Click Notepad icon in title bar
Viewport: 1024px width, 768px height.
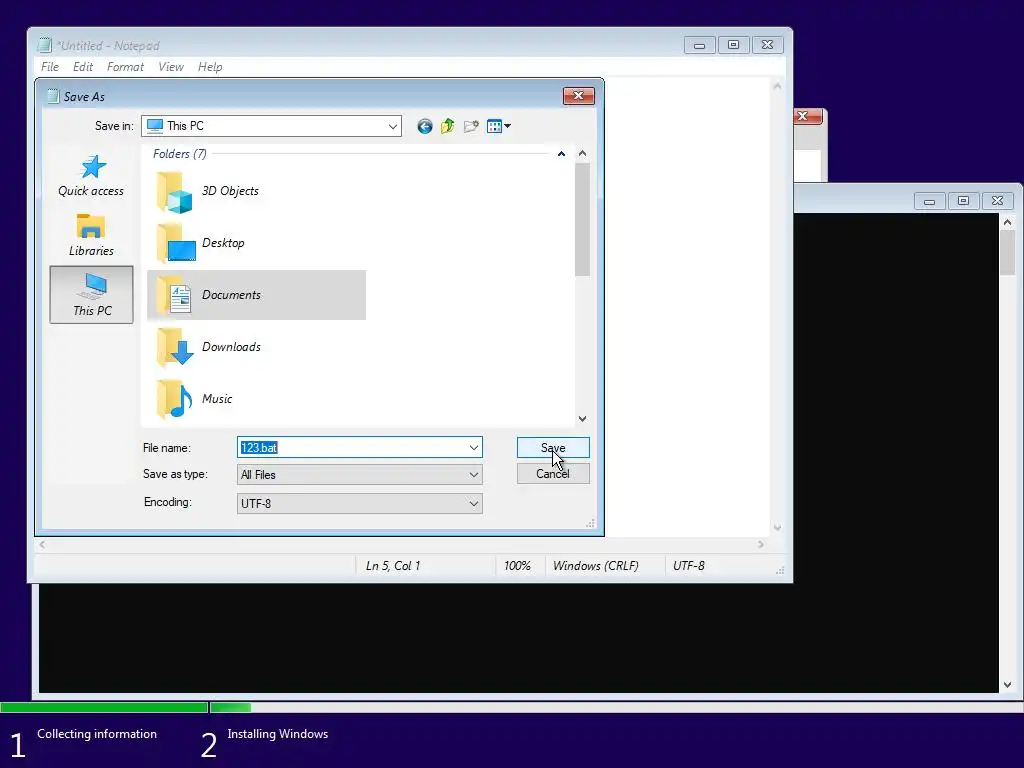click(x=44, y=45)
